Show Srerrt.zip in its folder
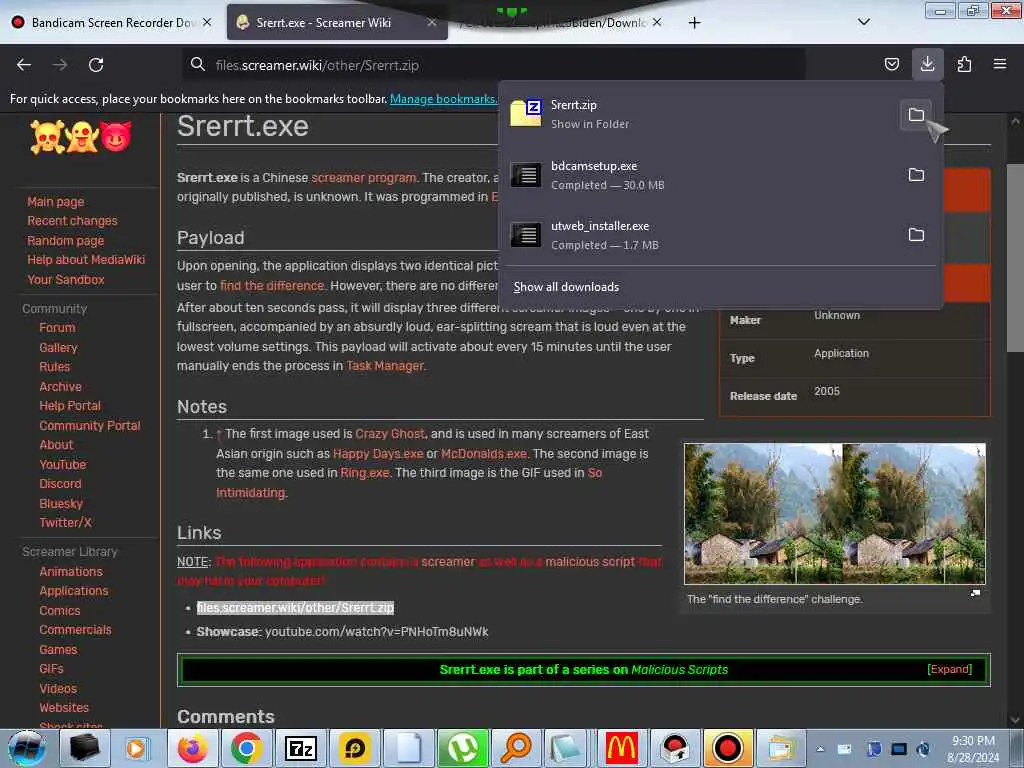 click(x=916, y=115)
